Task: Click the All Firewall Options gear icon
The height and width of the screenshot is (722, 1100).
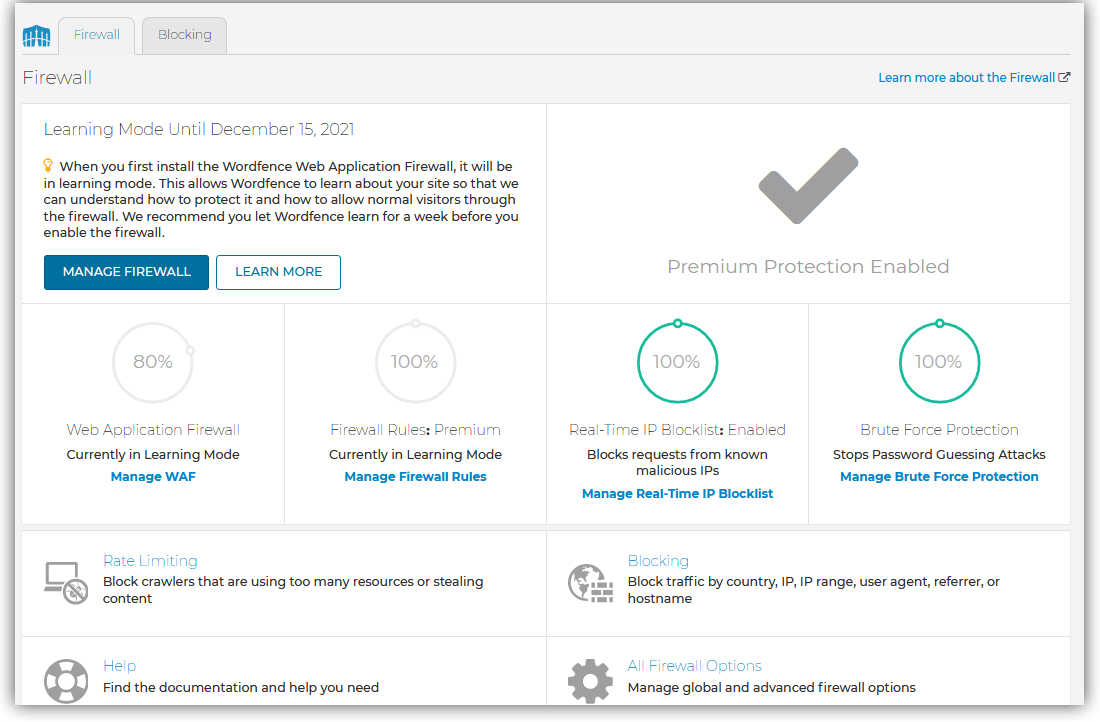Action: pyautogui.click(x=590, y=681)
